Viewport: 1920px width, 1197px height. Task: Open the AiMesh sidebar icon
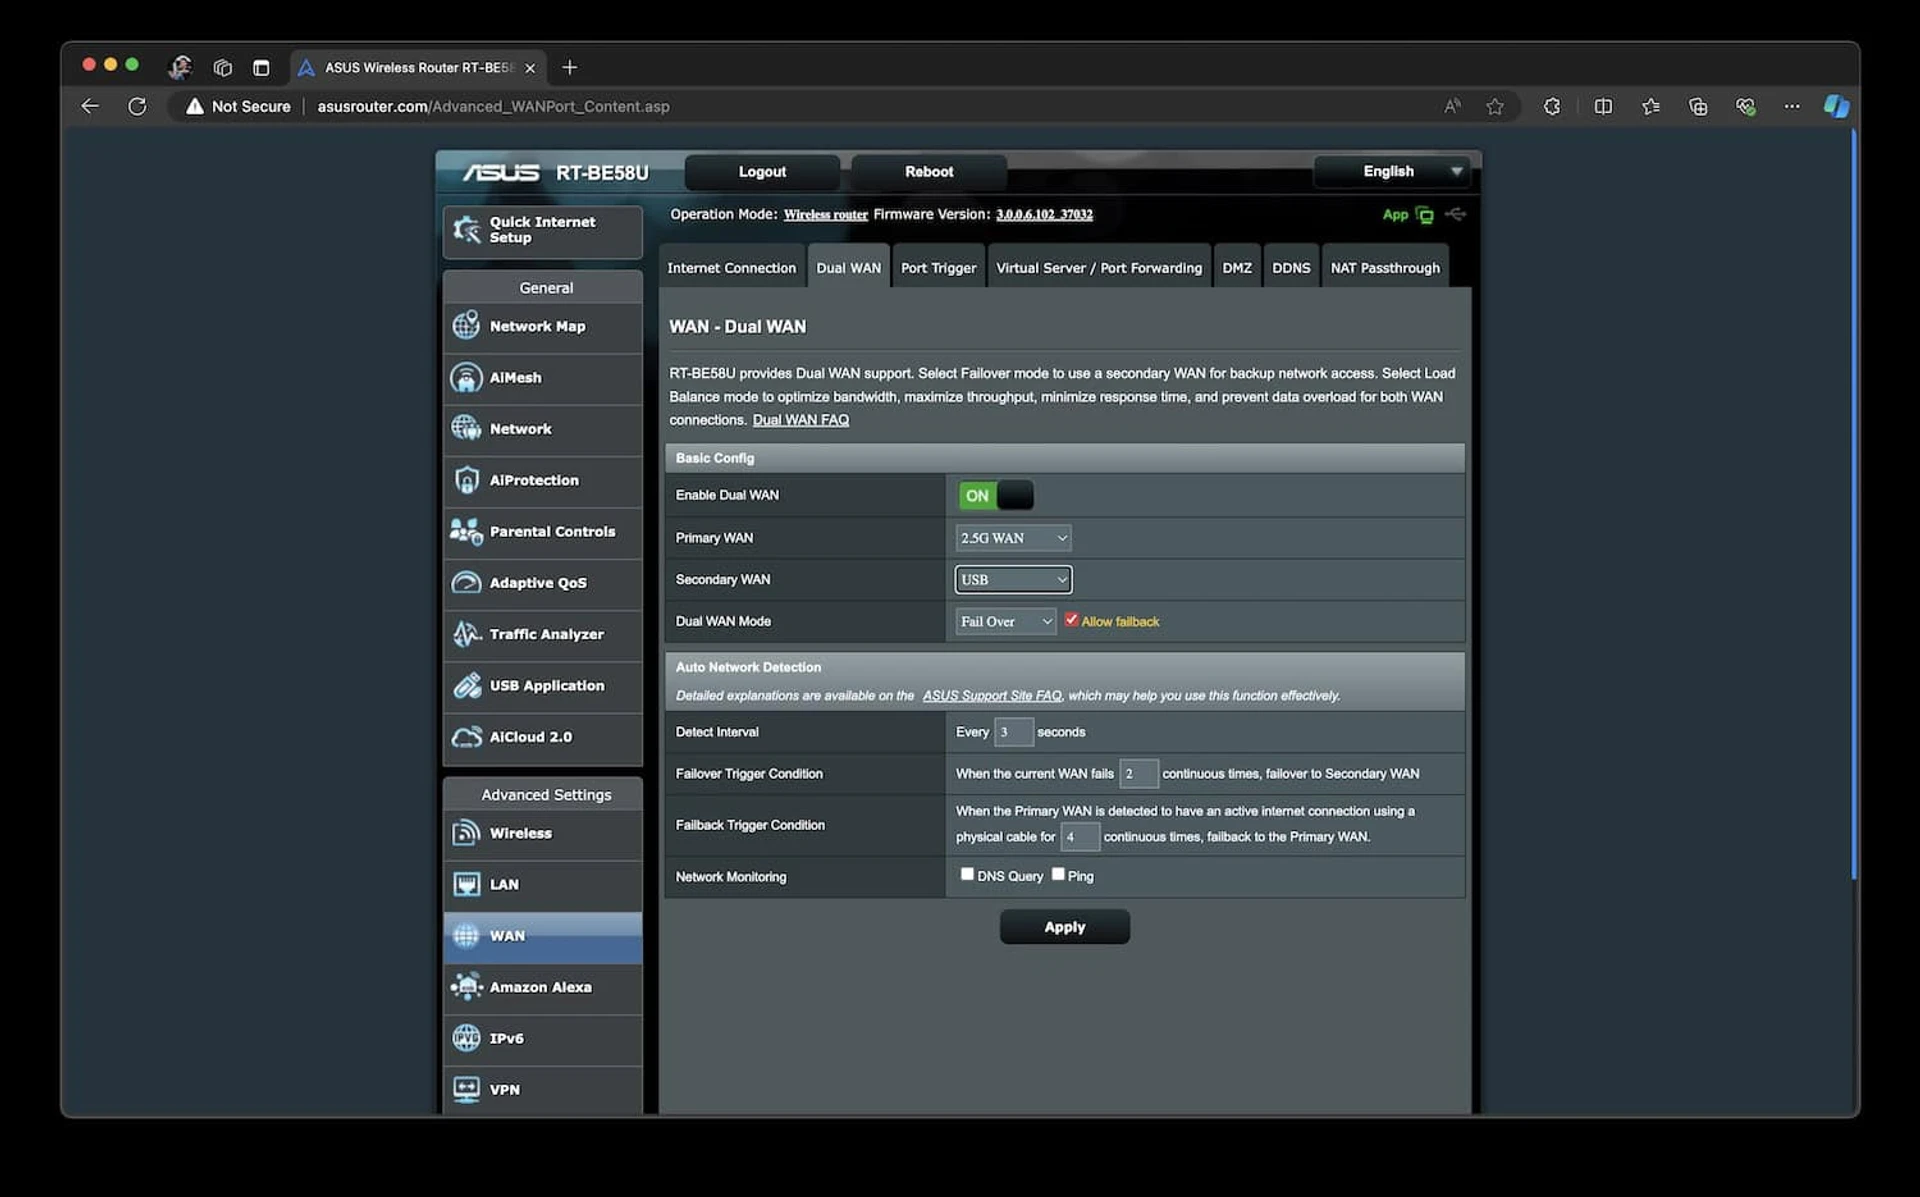pyautogui.click(x=466, y=377)
